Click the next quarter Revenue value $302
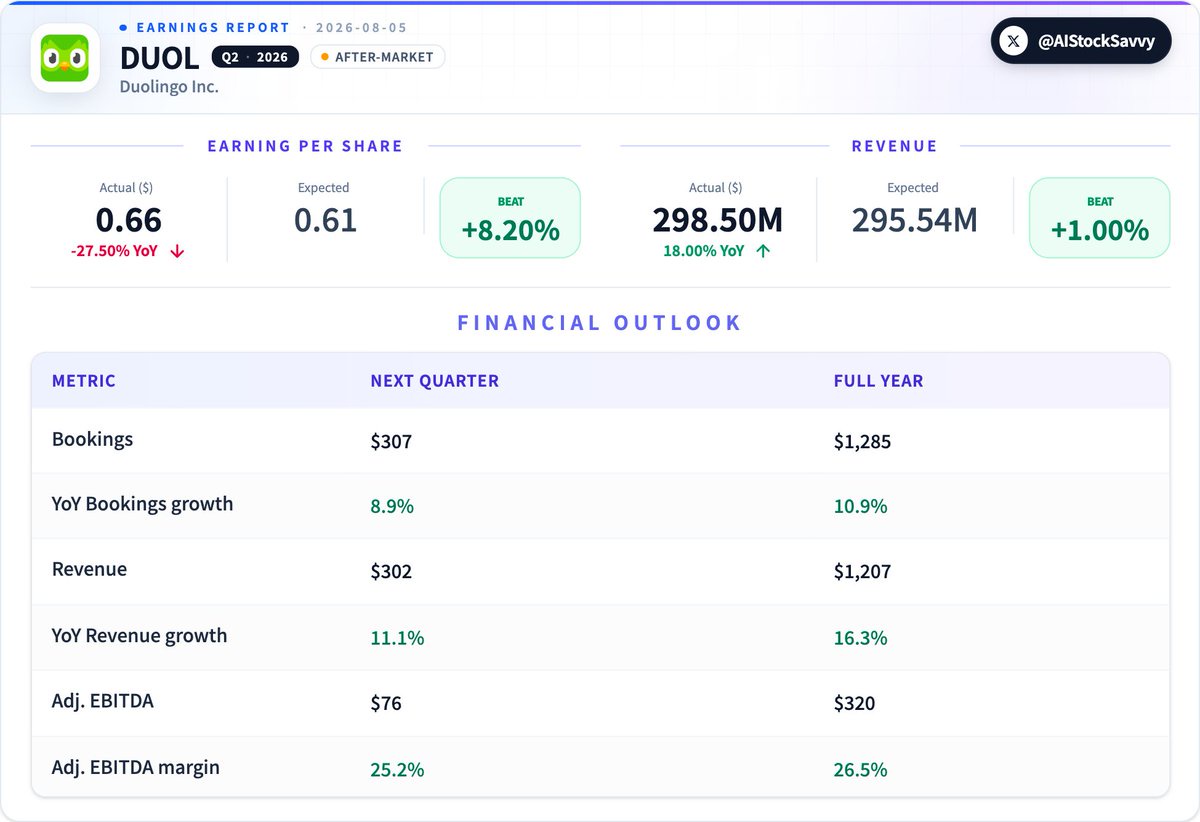Image resolution: width=1200 pixels, height=822 pixels. [x=391, y=572]
